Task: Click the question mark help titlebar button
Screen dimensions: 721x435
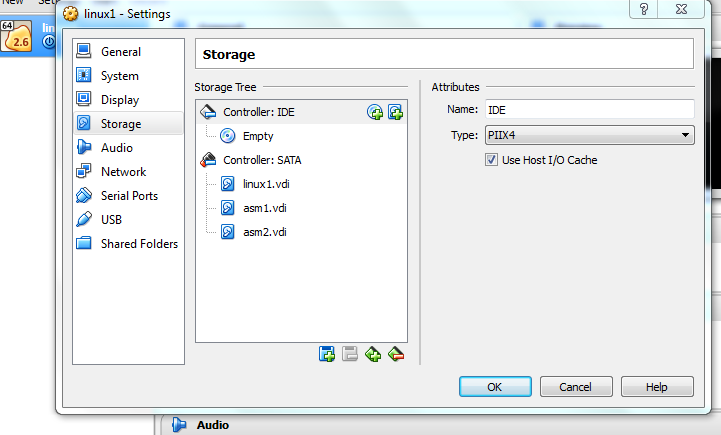Action: pyautogui.click(x=644, y=9)
